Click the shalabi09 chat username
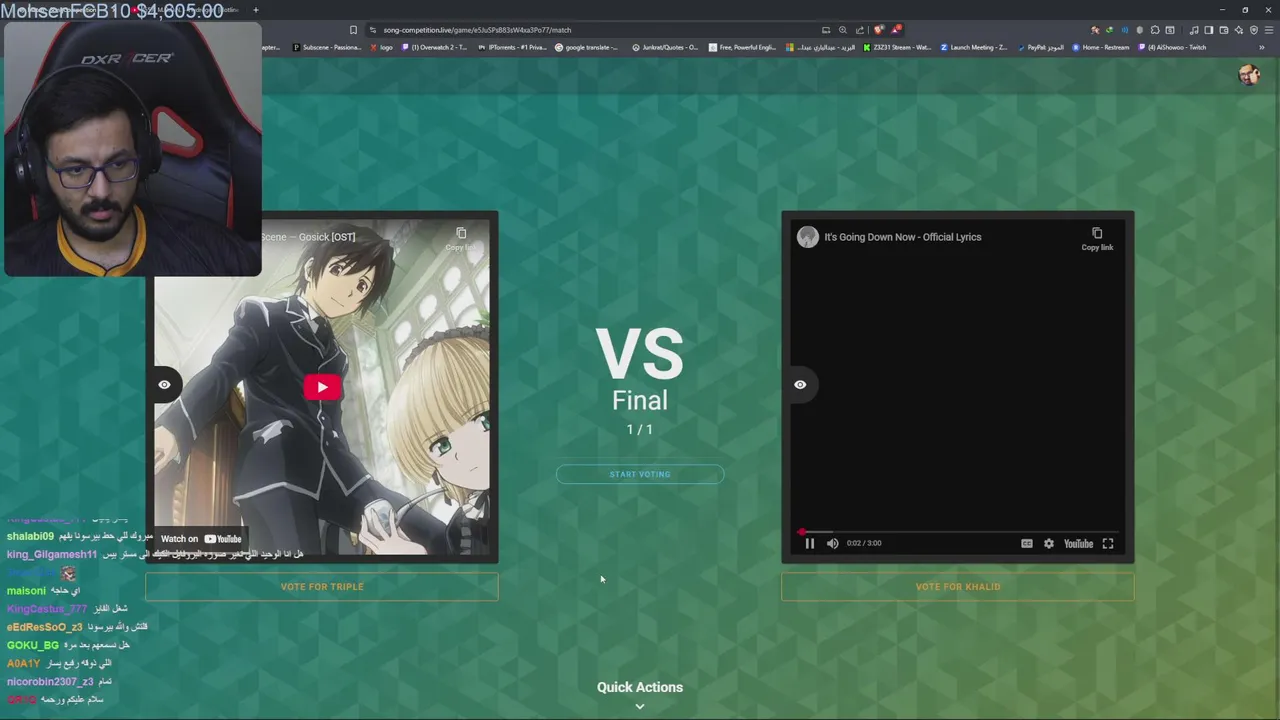 click(30, 537)
